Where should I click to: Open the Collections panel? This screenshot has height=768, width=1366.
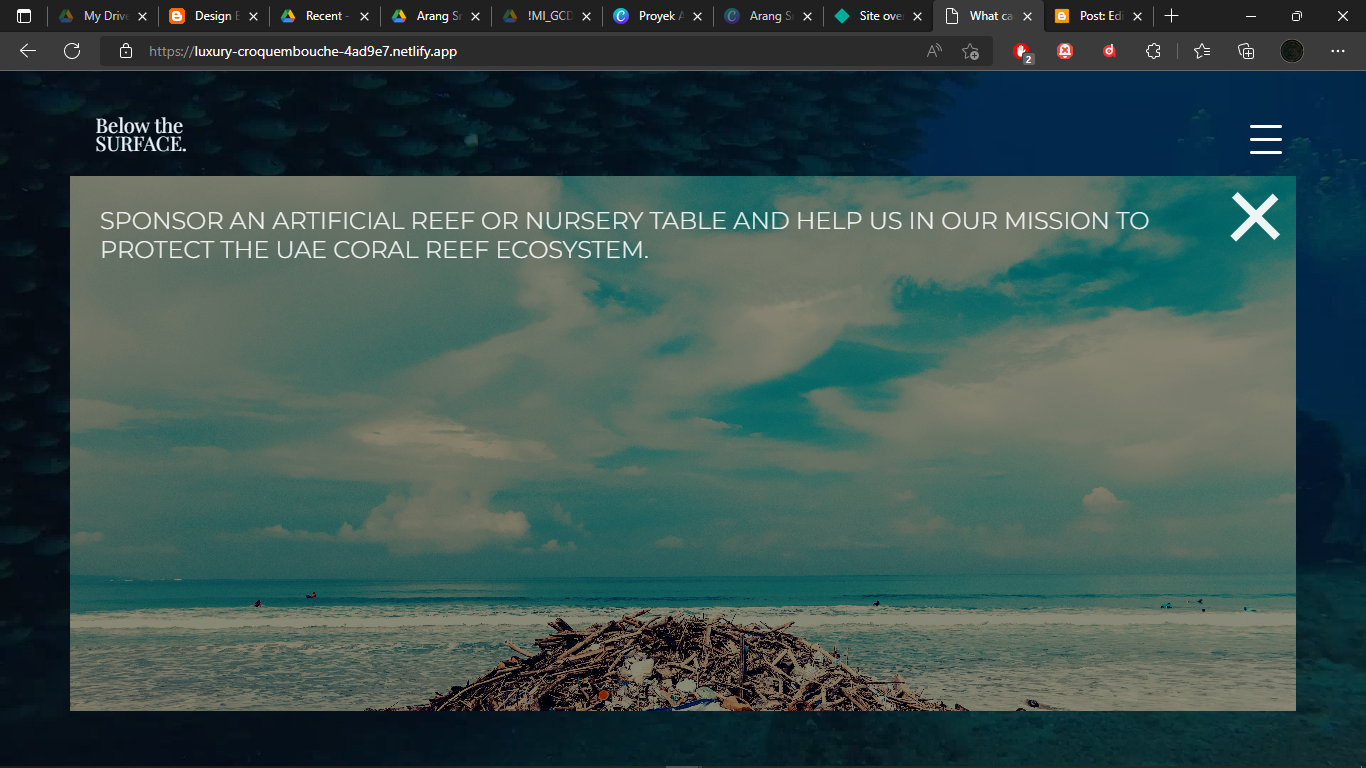[x=1246, y=51]
